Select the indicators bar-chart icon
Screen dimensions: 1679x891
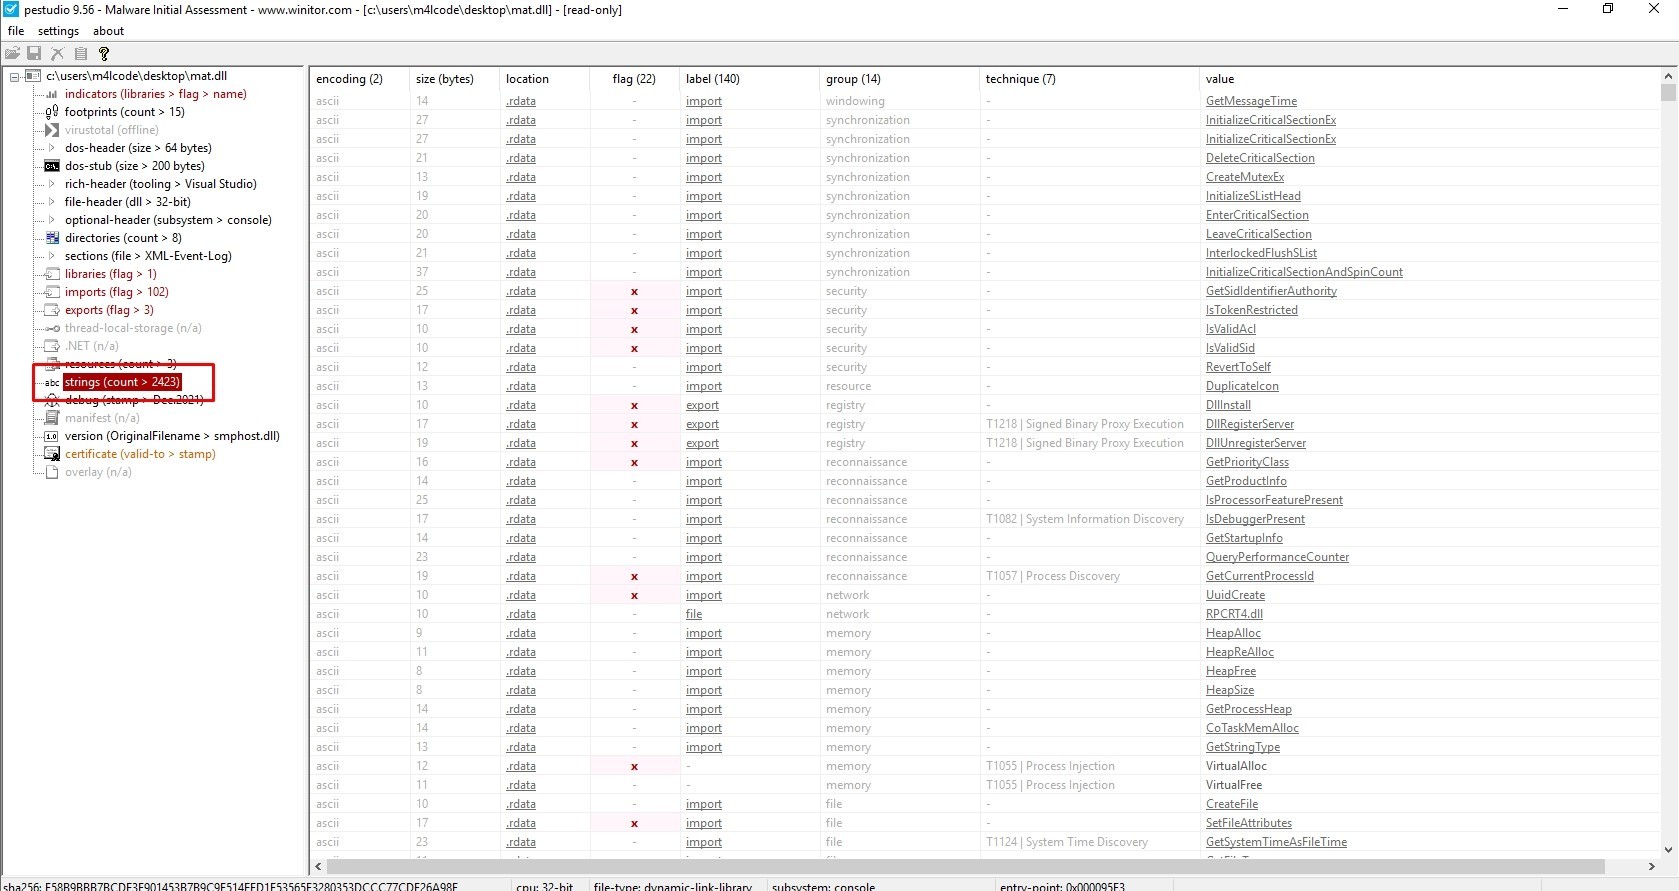coord(52,94)
